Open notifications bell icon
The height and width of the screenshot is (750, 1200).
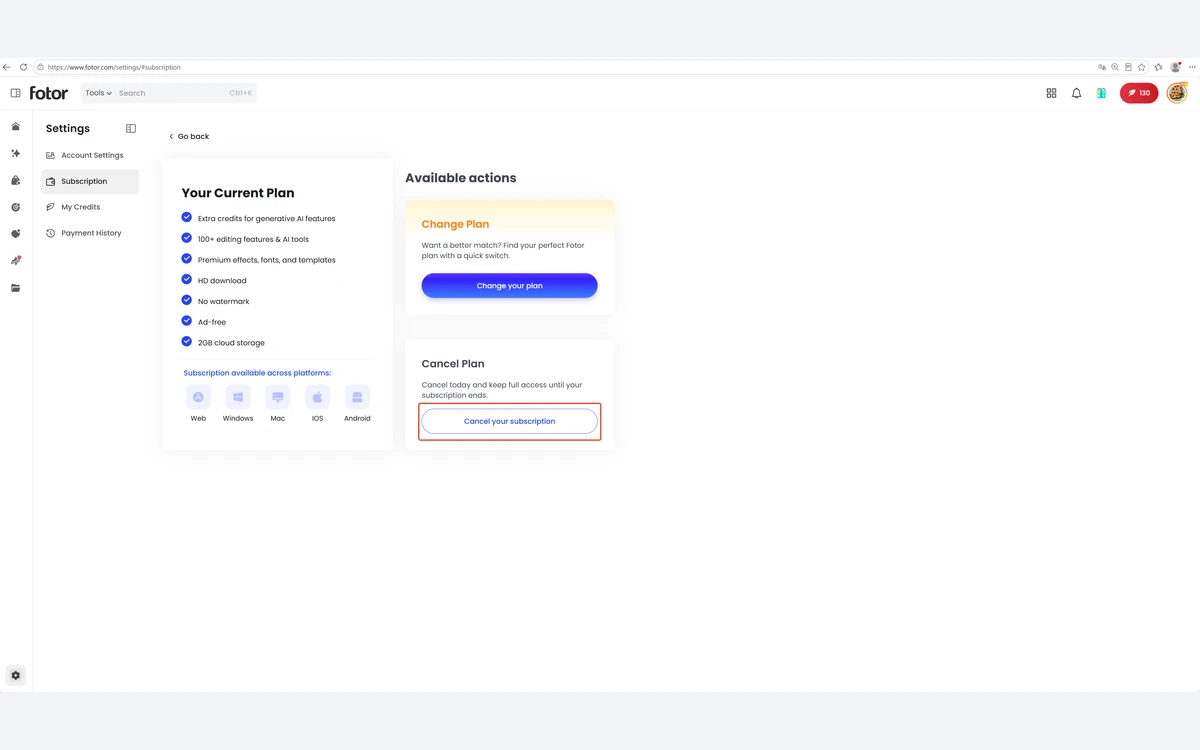point(1076,93)
